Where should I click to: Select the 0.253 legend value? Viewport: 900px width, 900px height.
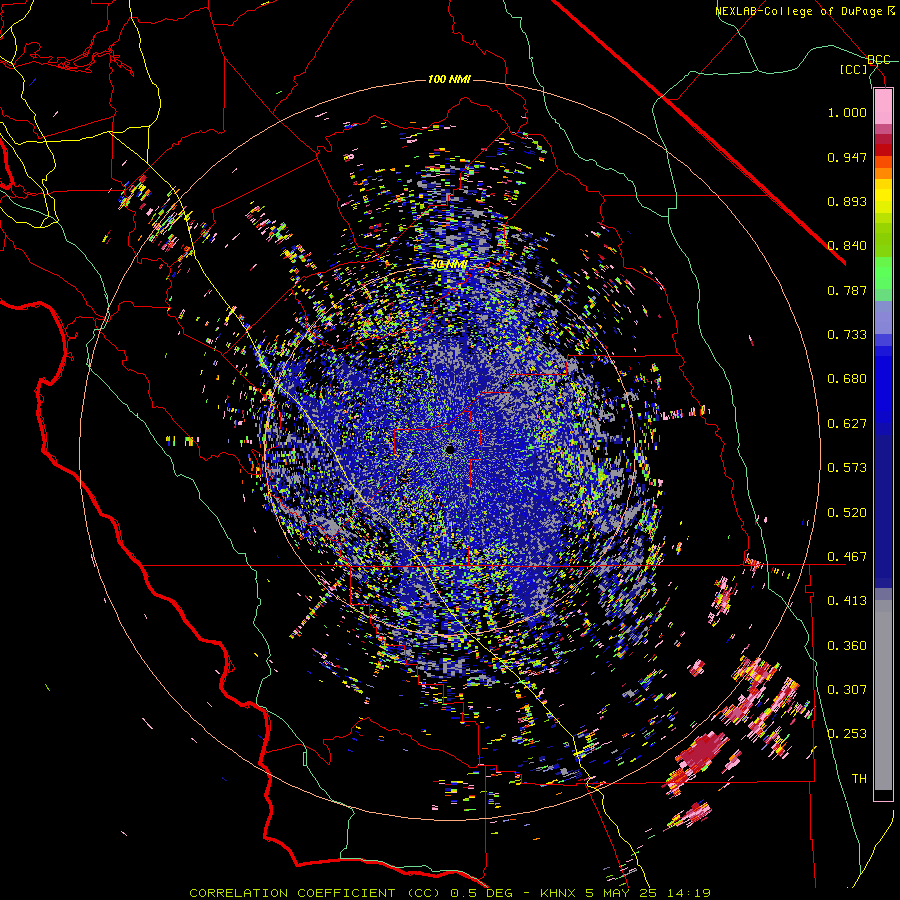(847, 734)
